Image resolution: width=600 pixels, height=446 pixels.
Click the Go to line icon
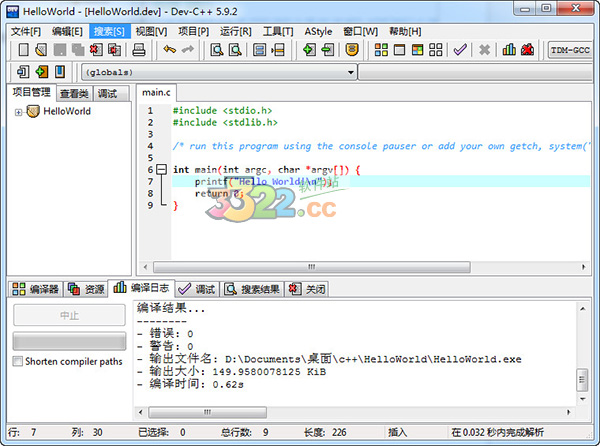tap(278, 50)
